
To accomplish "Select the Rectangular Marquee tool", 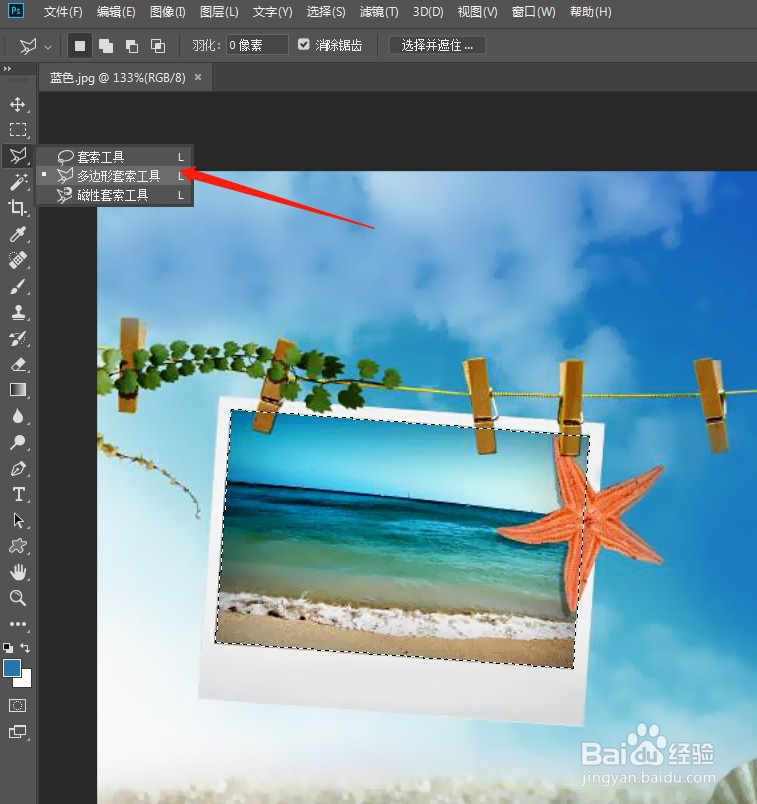I will coord(18,130).
